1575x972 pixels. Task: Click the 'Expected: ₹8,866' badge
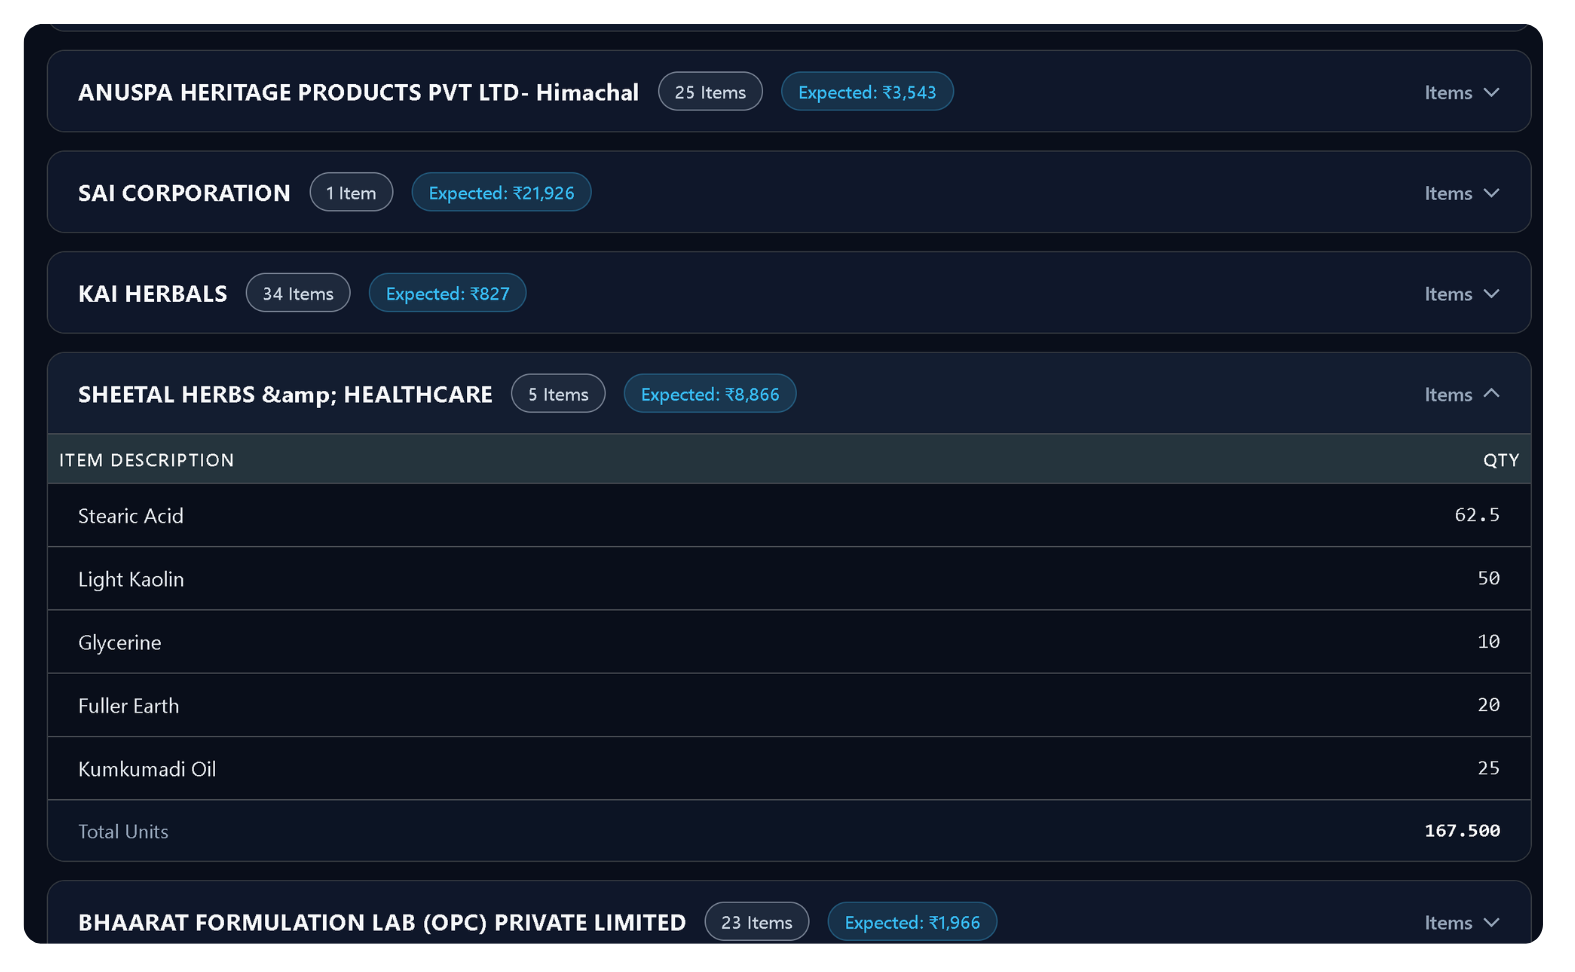710,394
